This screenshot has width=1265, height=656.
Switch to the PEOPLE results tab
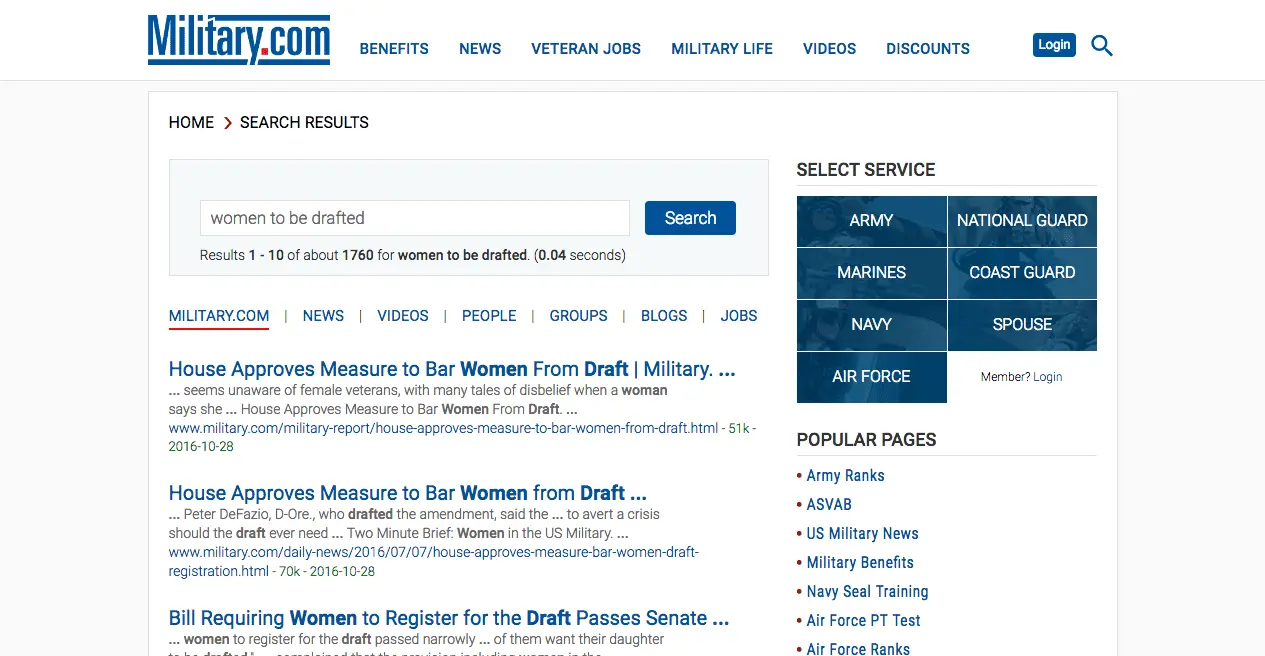489,316
